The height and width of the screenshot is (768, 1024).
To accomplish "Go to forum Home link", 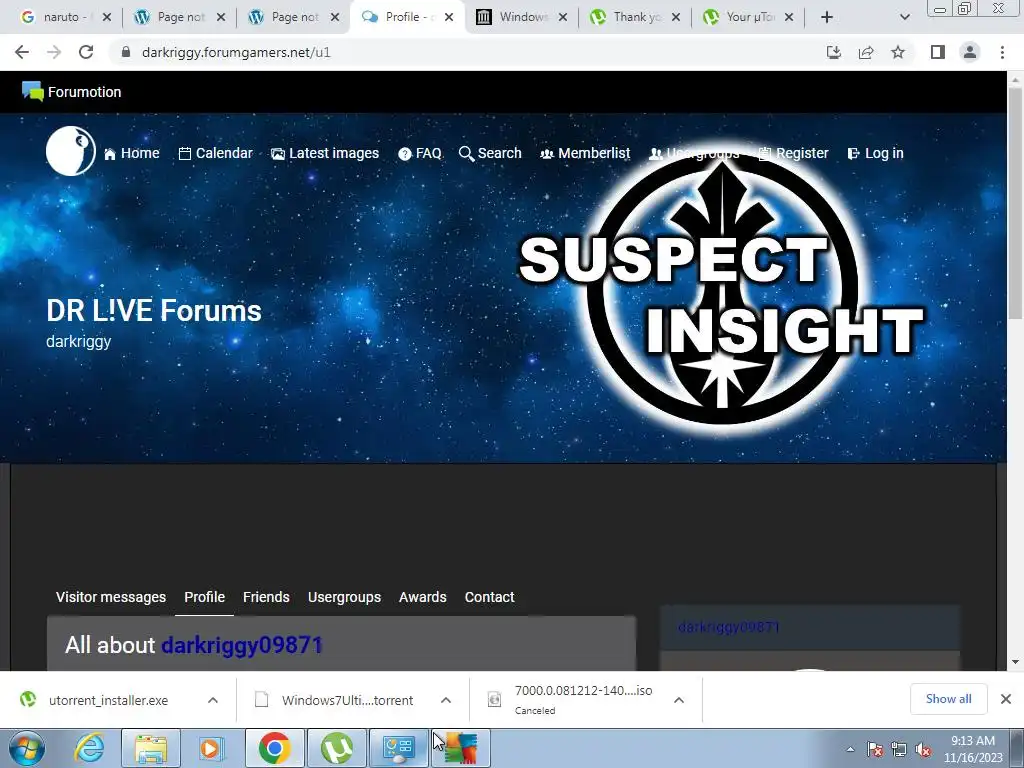I will 132,153.
